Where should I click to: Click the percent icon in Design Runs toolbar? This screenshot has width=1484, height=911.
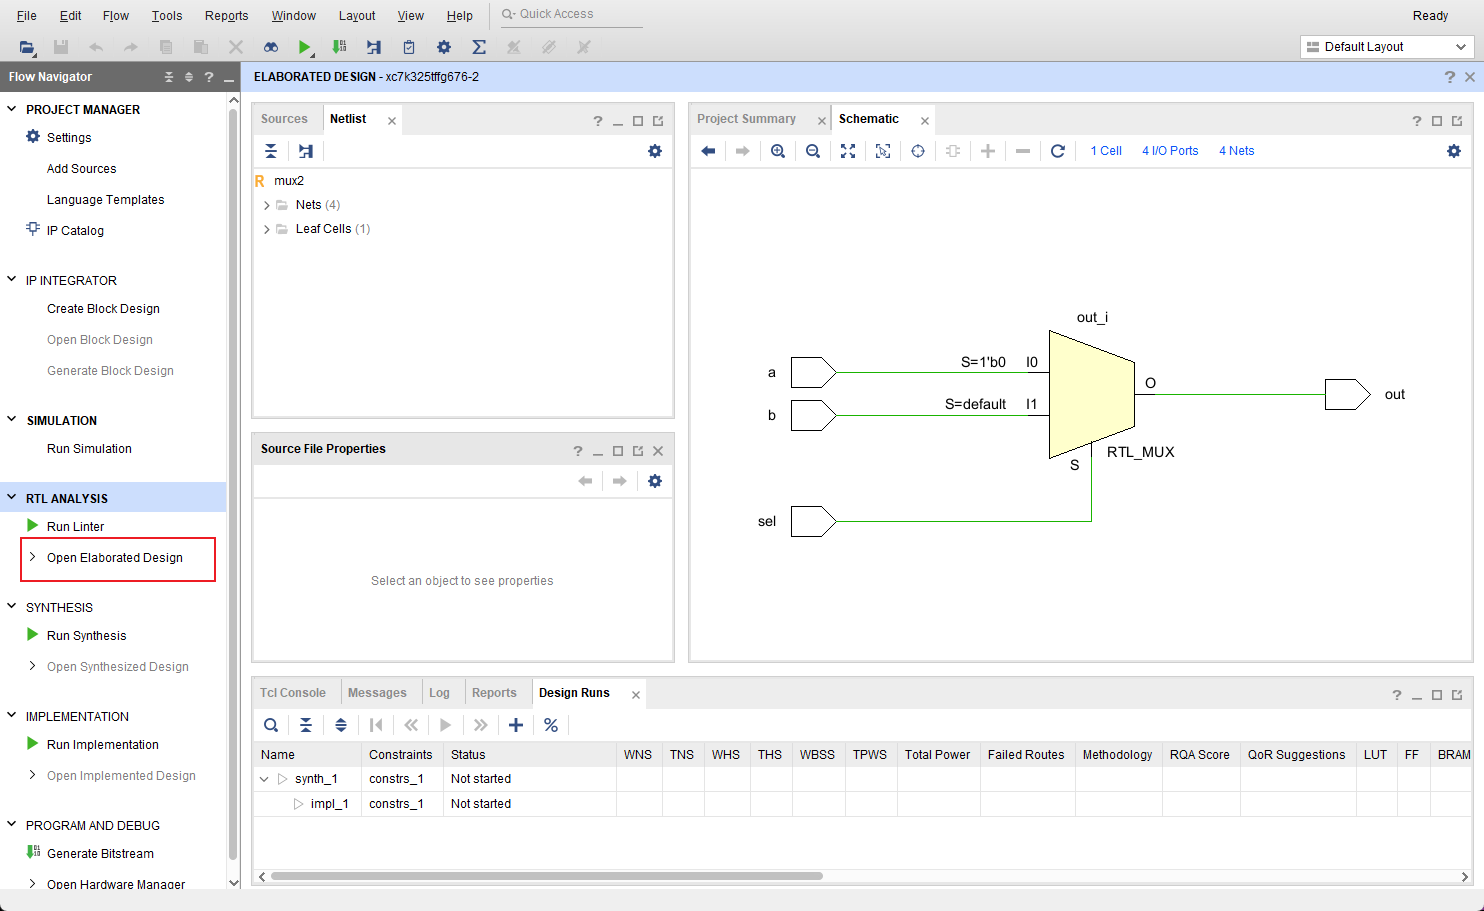click(551, 725)
